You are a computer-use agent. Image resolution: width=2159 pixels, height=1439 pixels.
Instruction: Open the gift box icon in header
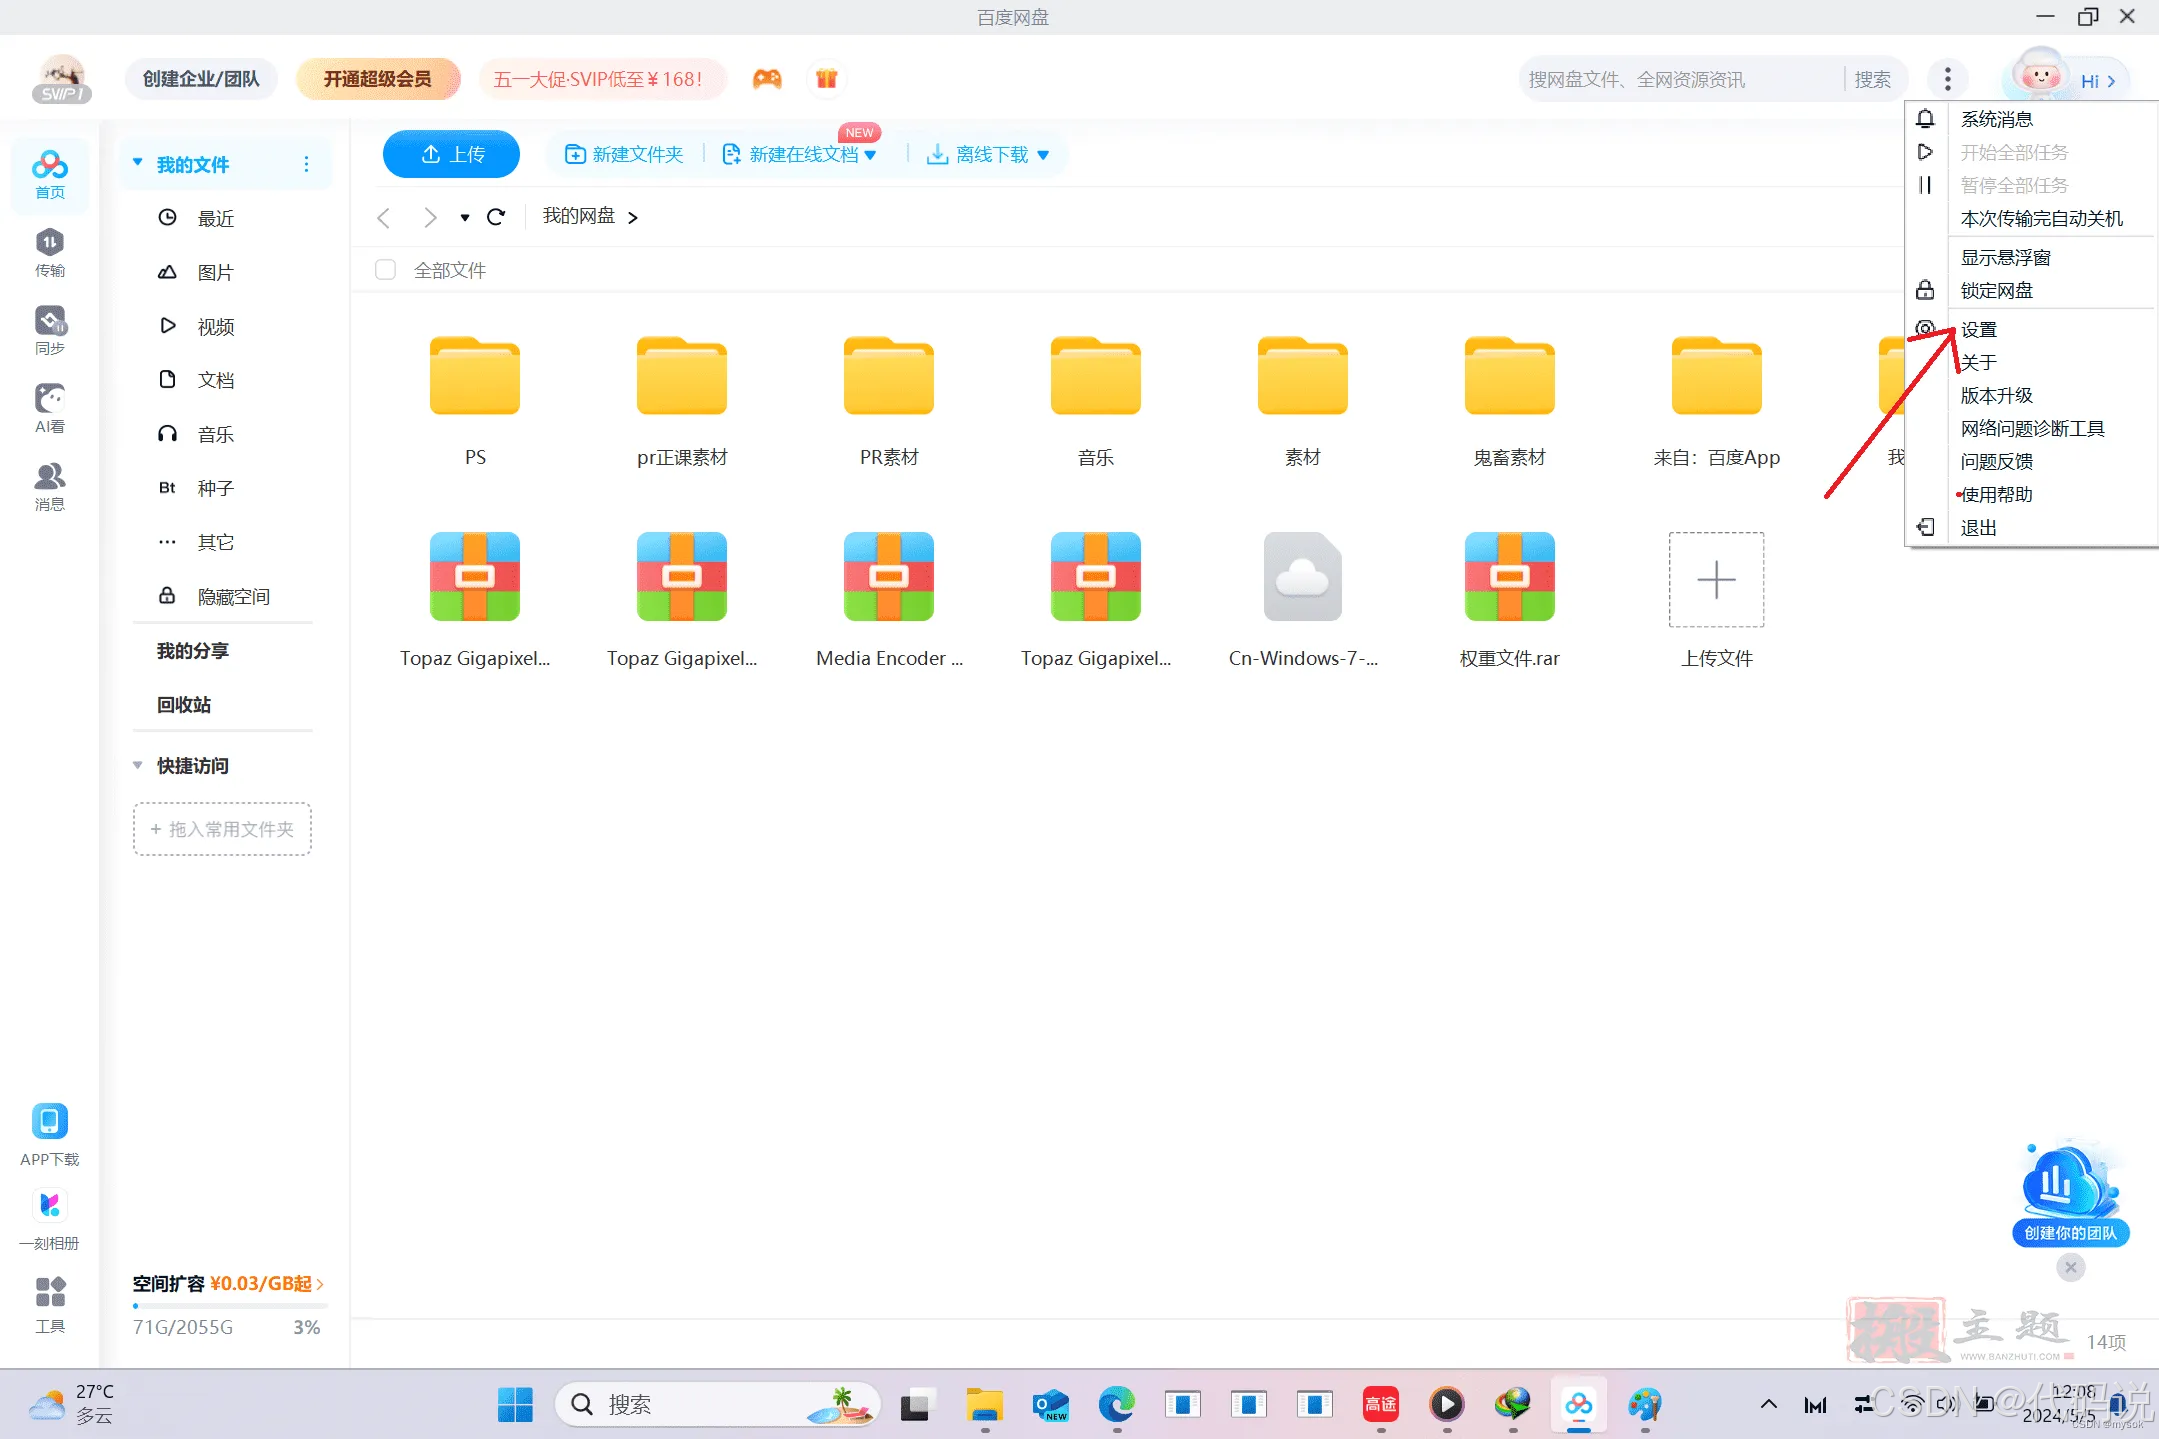[x=826, y=79]
